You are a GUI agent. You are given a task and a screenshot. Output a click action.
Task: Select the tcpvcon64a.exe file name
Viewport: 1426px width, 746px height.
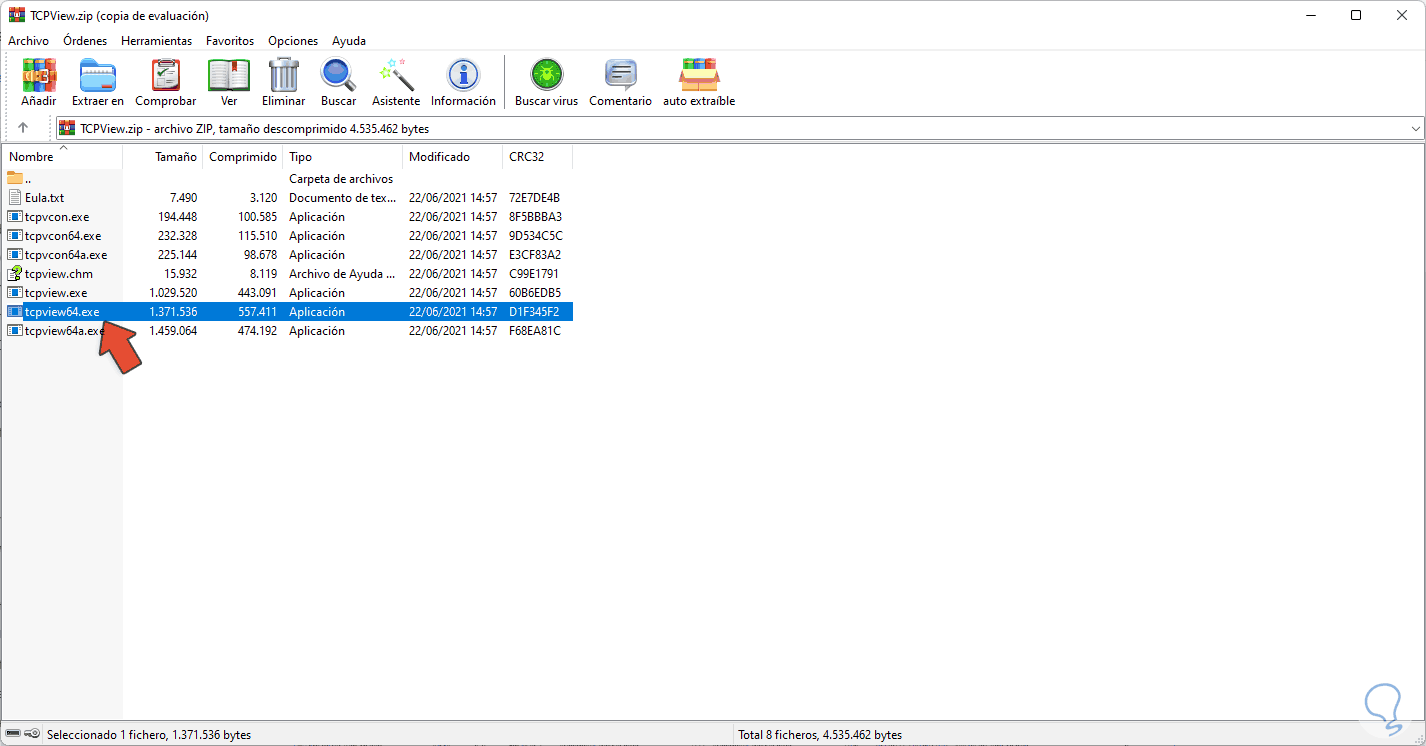coord(66,255)
